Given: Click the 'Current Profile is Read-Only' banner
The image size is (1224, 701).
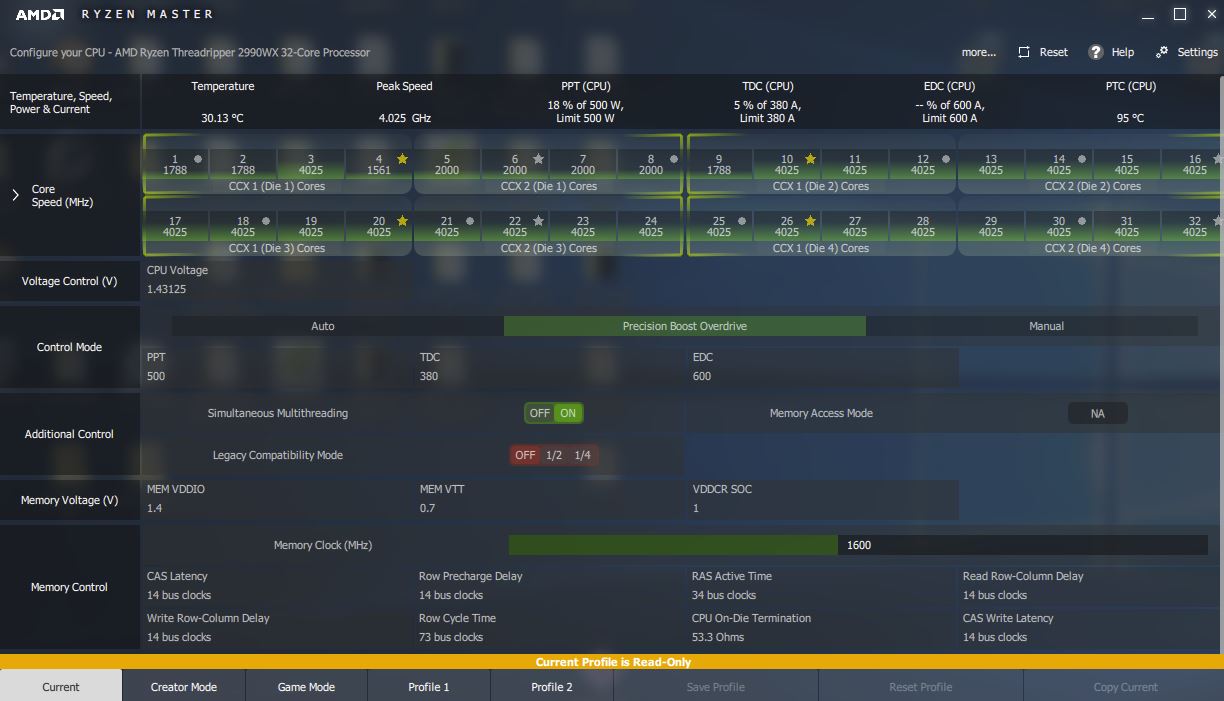Looking at the screenshot, I should pos(612,662).
